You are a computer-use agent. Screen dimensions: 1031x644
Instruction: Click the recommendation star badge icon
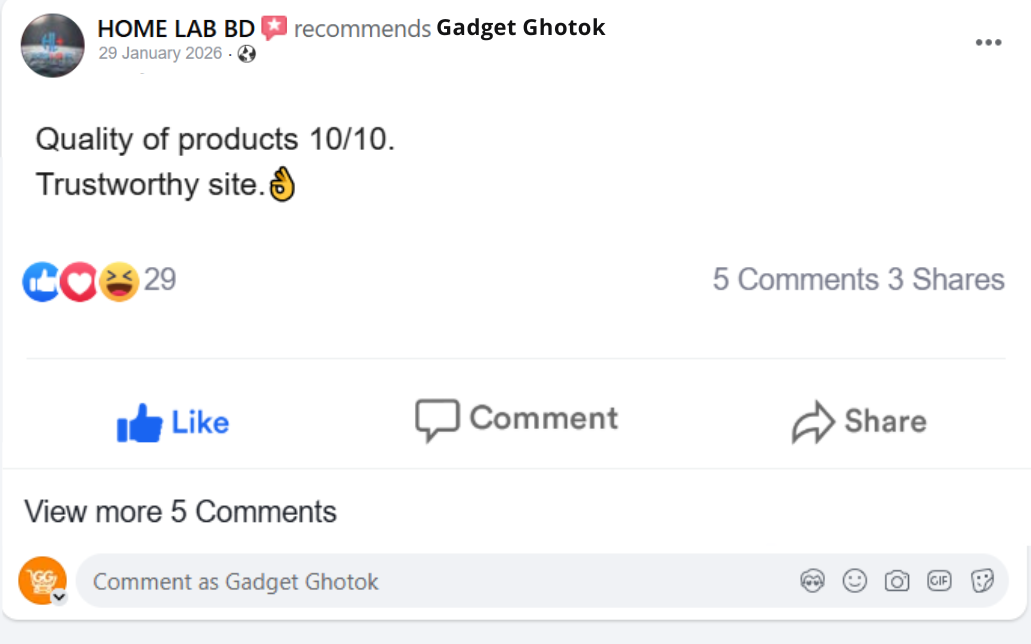[x=273, y=28]
